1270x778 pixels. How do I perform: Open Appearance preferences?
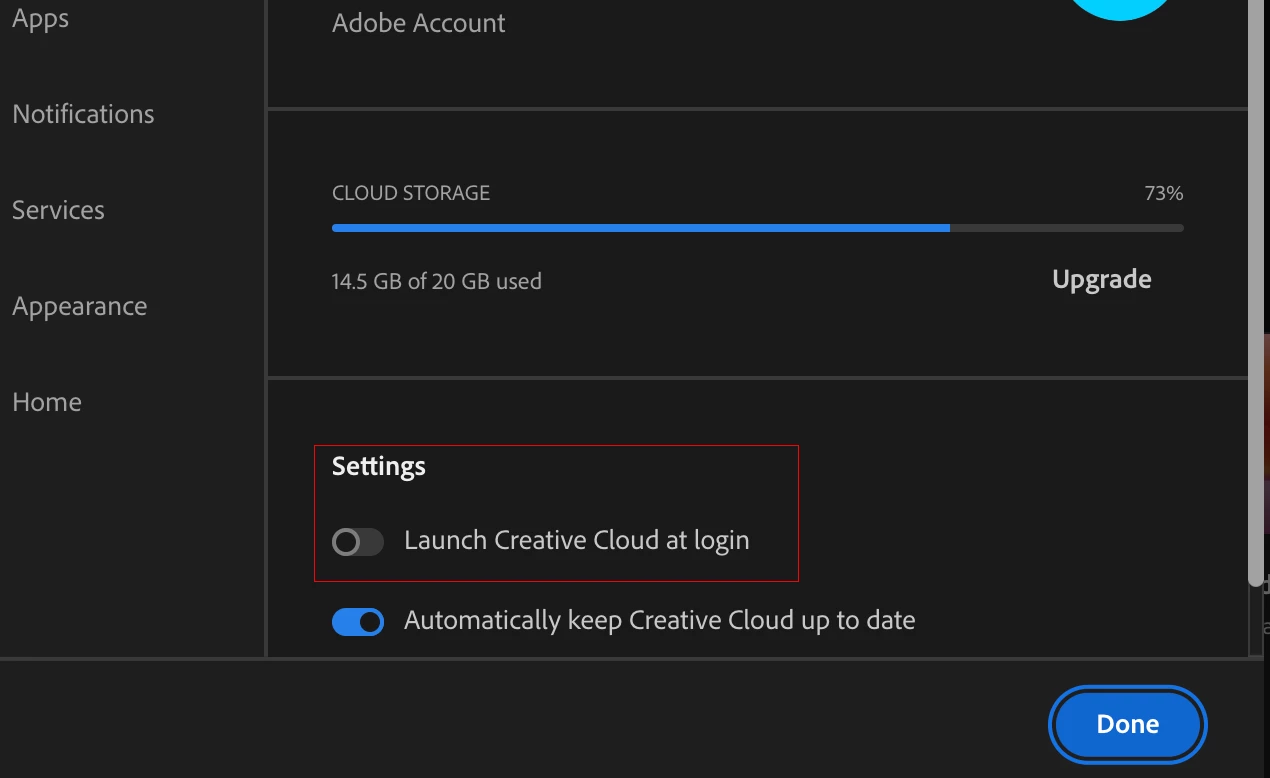pyautogui.click(x=79, y=306)
